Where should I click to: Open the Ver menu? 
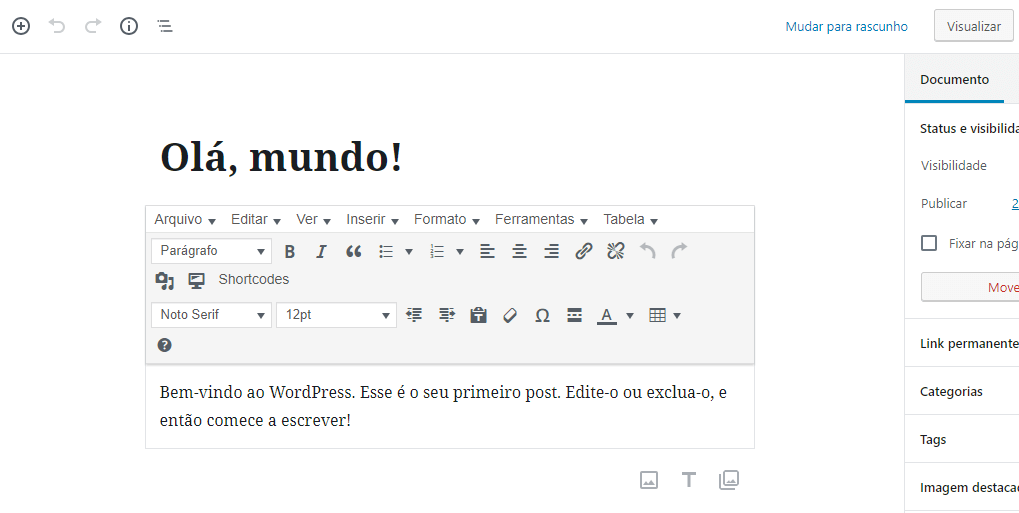pyautogui.click(x=313, y=220)
